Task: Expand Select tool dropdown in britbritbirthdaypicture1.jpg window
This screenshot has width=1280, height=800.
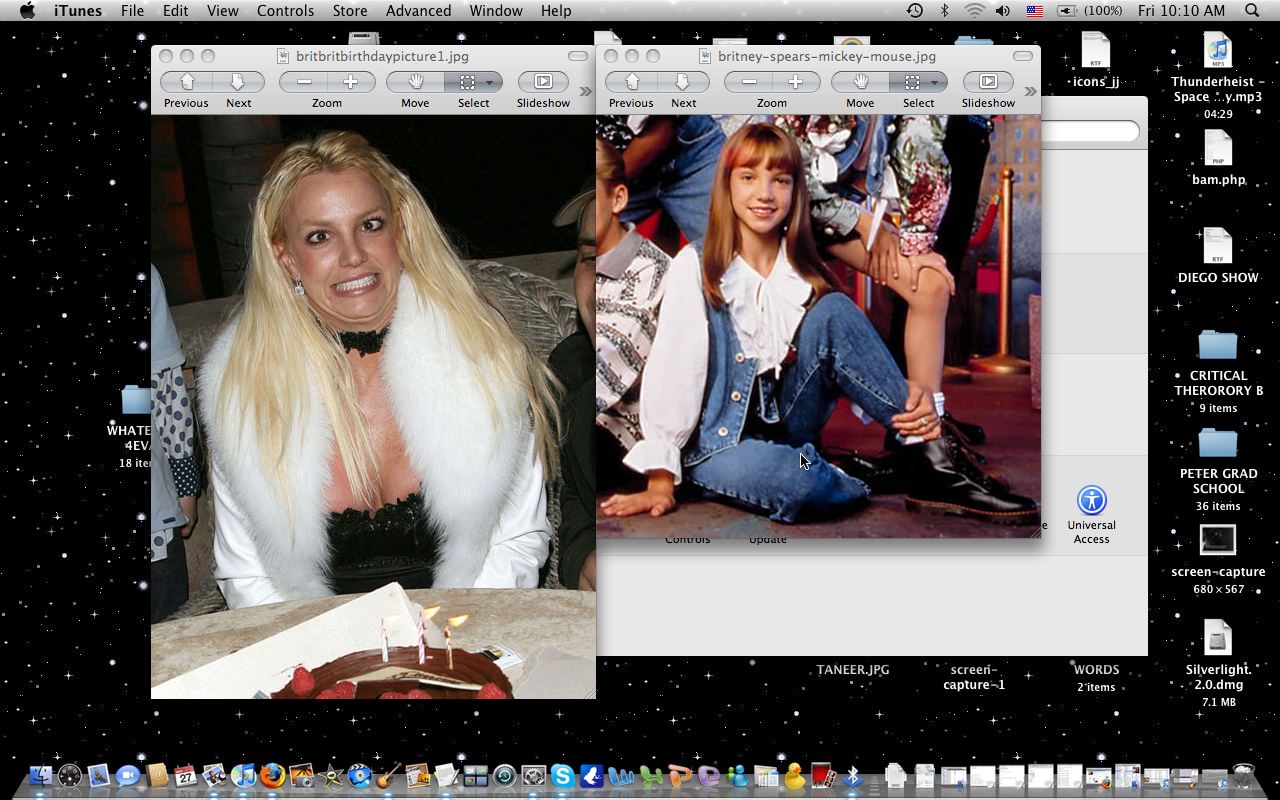Action: [x=490, y=82]
